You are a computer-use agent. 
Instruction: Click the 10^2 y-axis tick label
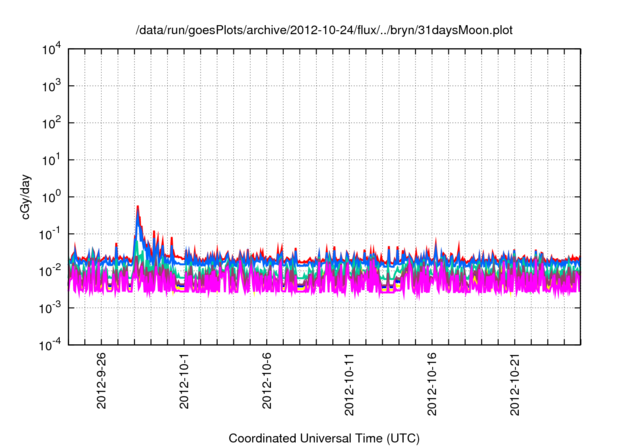coord(50,123)
